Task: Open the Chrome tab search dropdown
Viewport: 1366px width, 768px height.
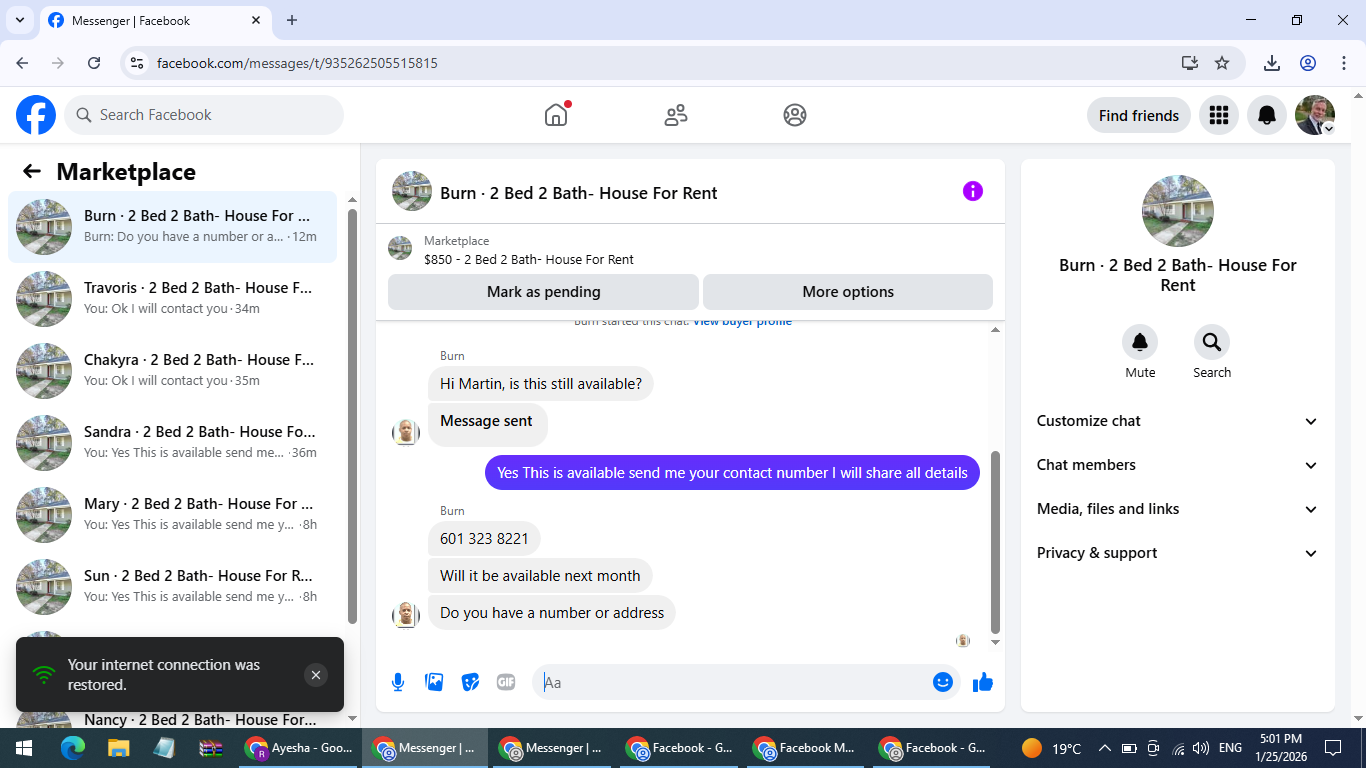Action: [19, 20]
